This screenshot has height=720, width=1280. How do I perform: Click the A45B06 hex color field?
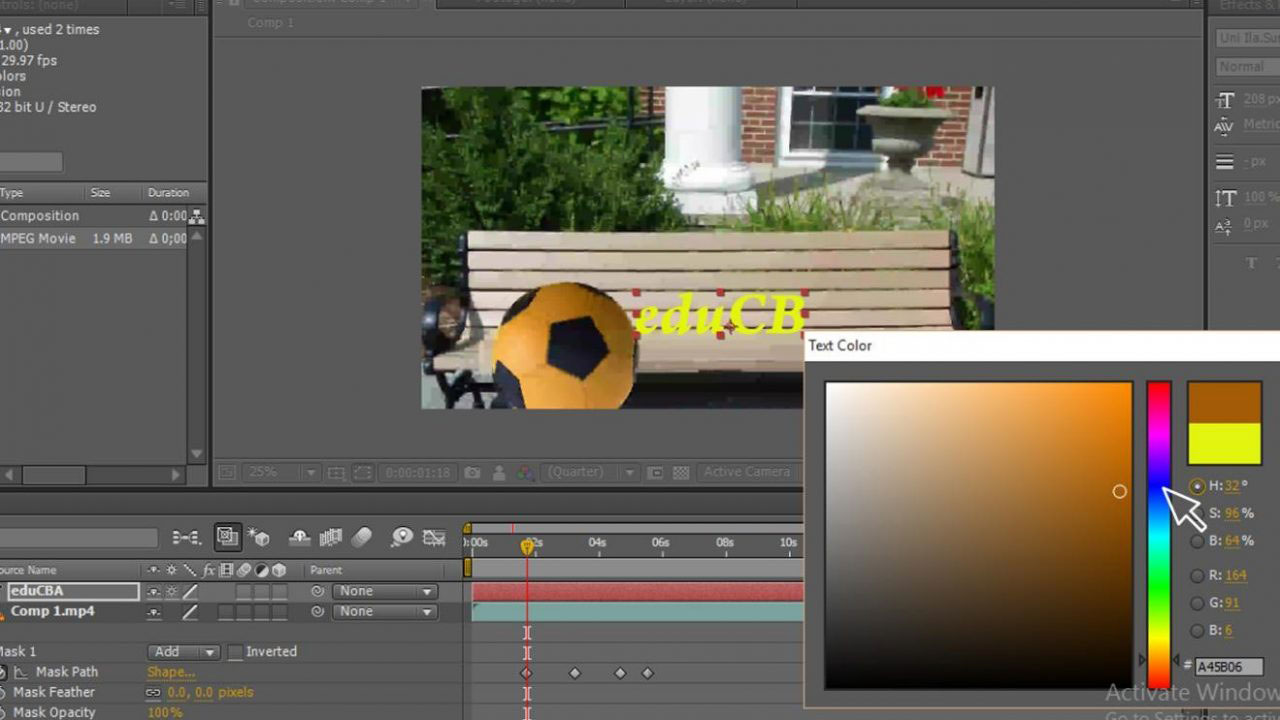coord(1230,666)
